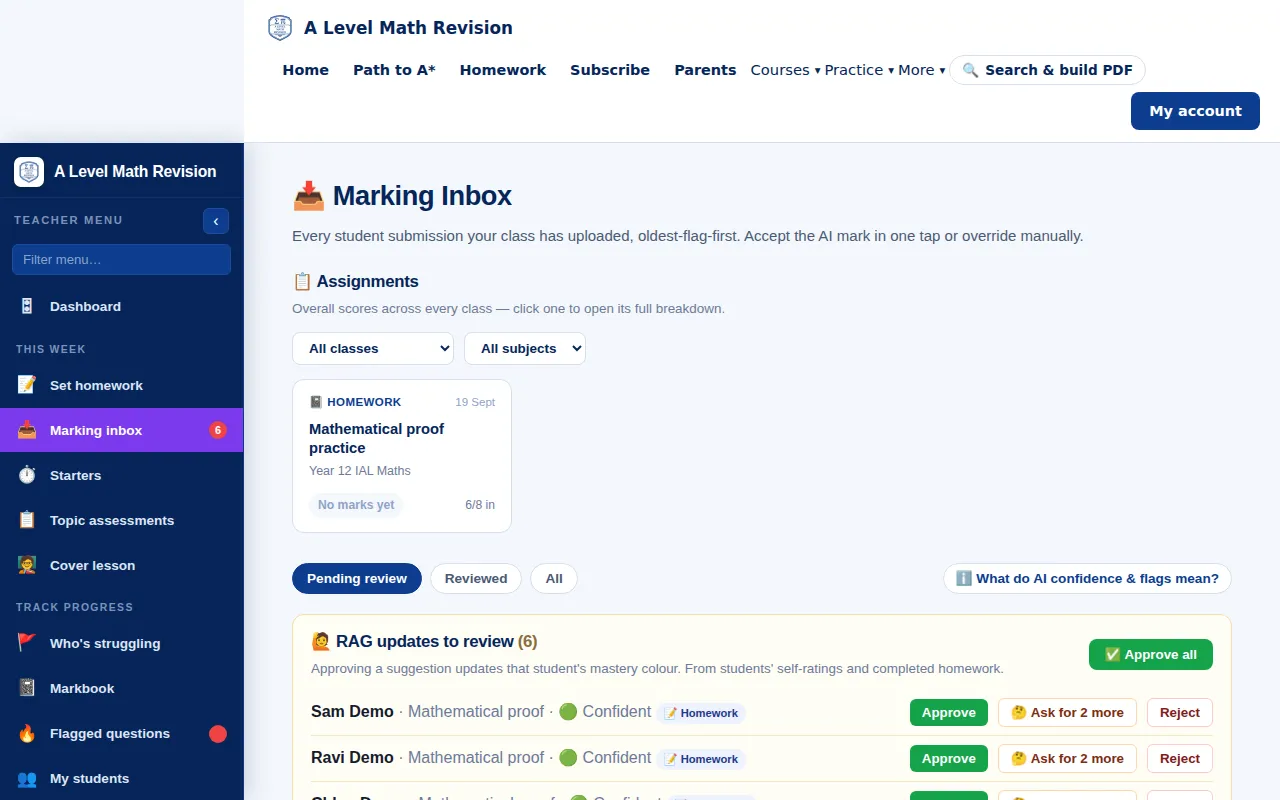Click the crest logo in the sidebar header
The height and width of the screenshot is (800, 1280).
[x=28, y=172]
